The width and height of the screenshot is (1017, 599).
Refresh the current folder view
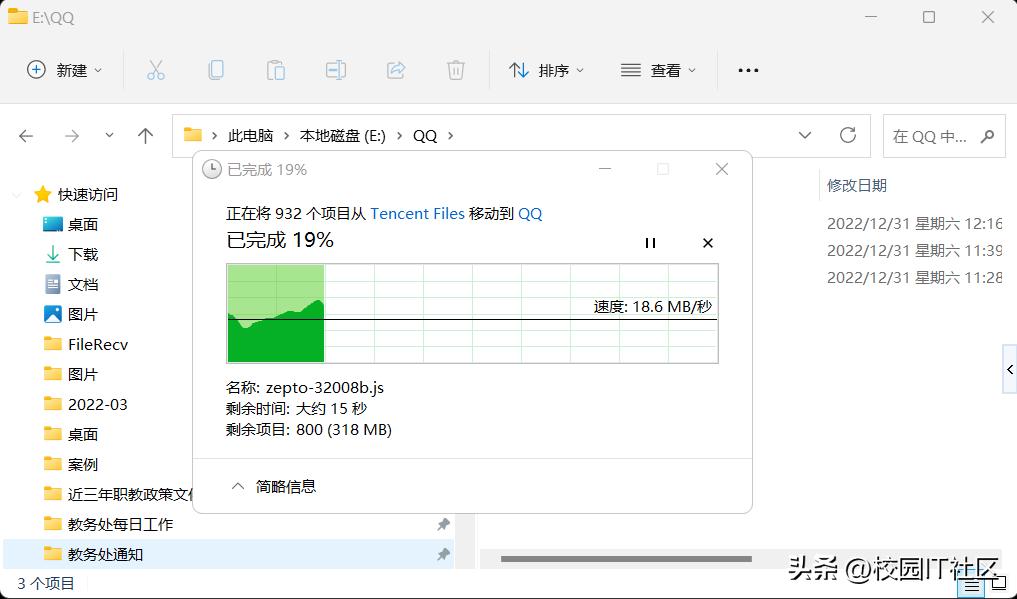848,135
